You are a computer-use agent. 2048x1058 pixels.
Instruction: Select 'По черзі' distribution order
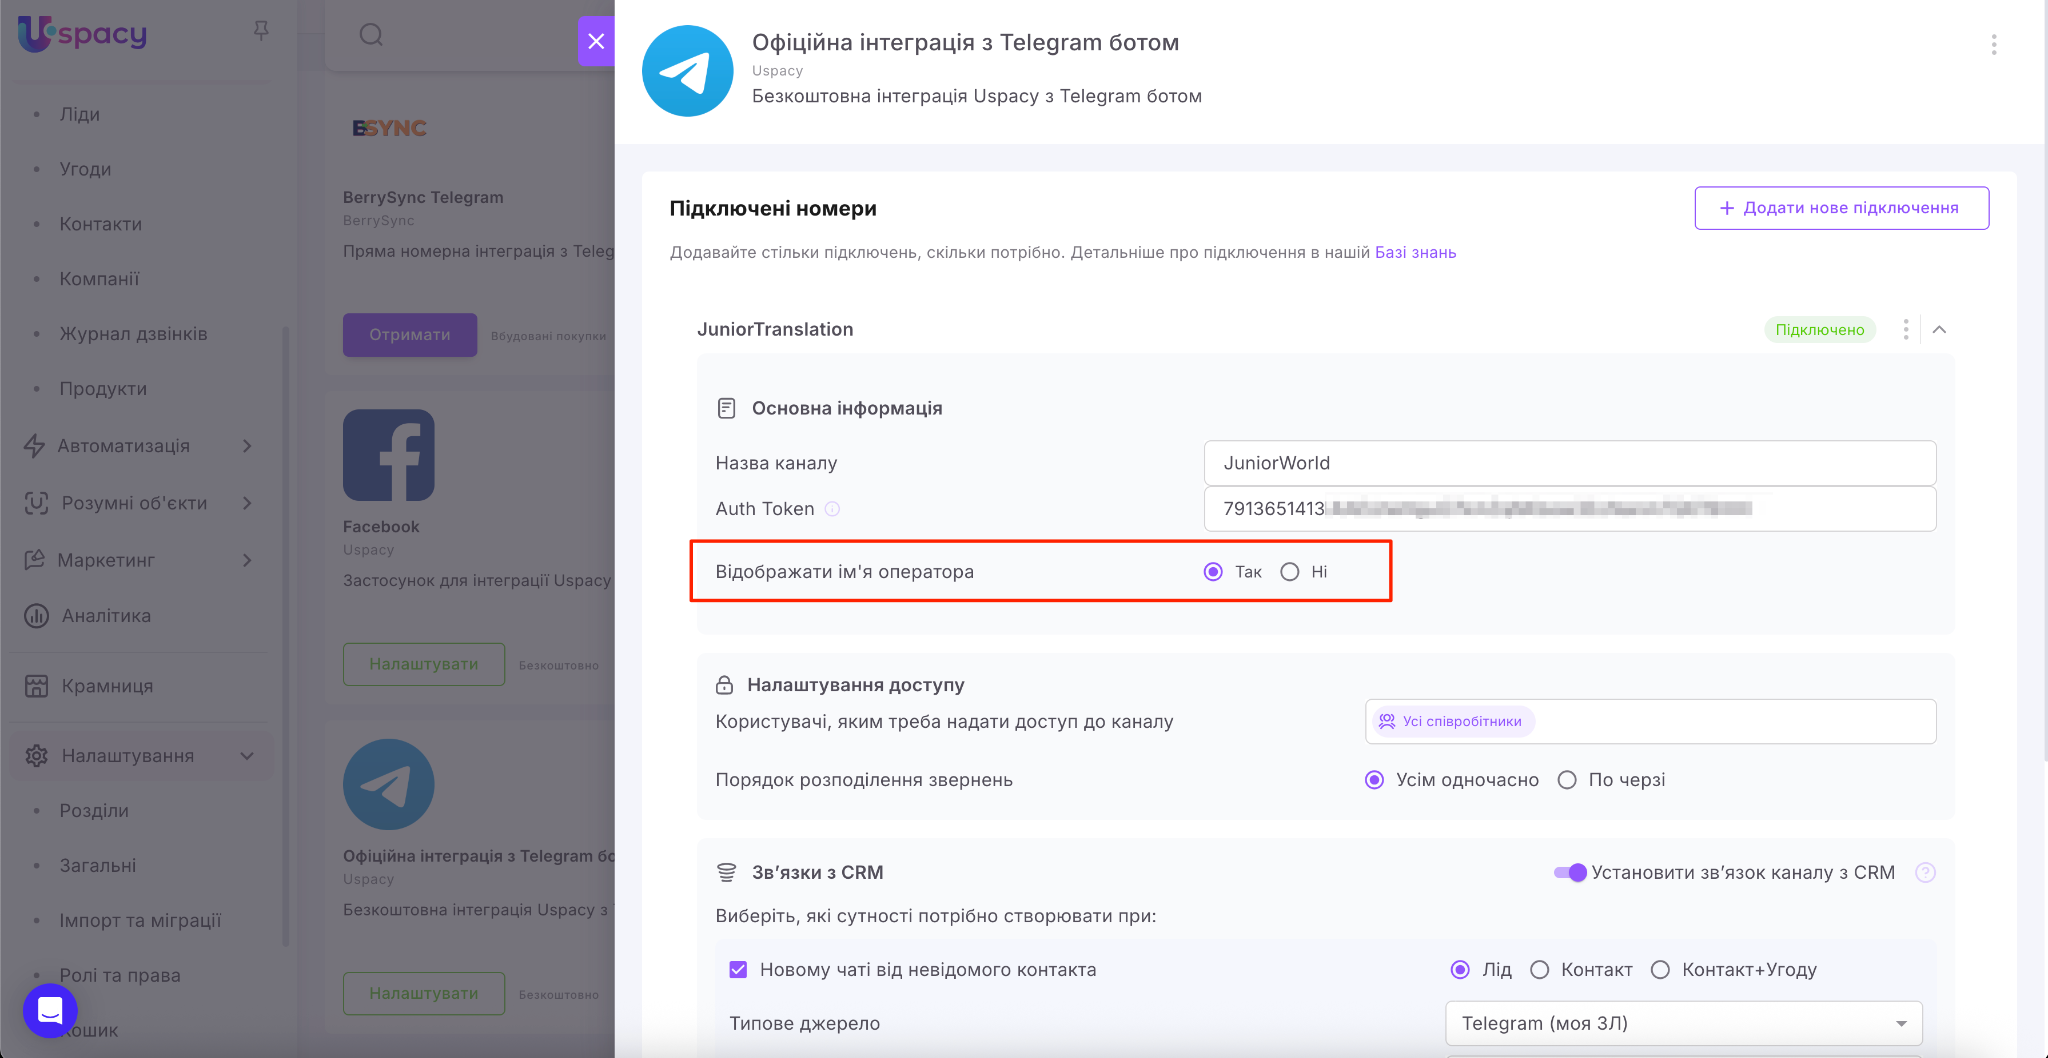point(1567,780)
